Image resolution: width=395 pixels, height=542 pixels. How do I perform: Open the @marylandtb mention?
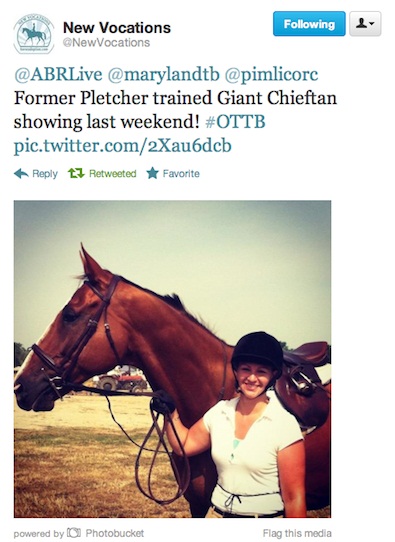coord(163,75)
